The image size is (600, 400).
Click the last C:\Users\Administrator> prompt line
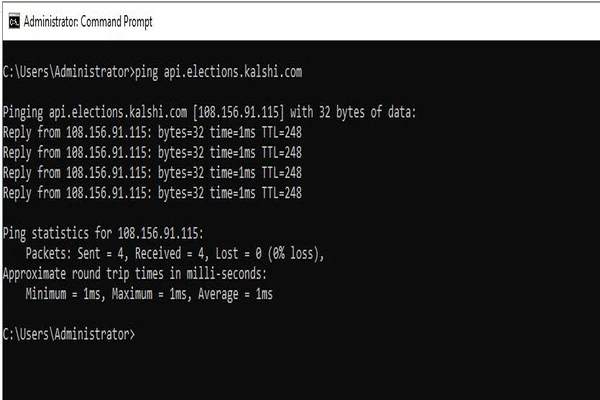69,334
